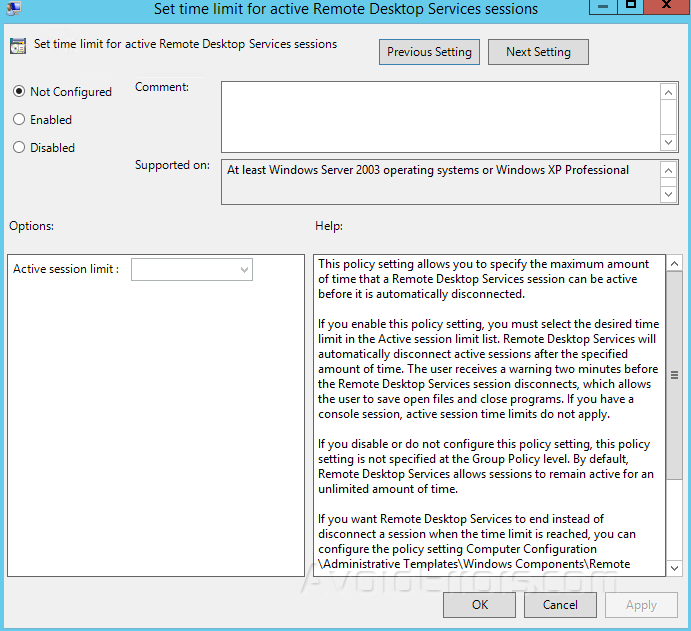691x631 pixels.
Task: Click the Help panel scroll down arrow
Action: (674, 566)
